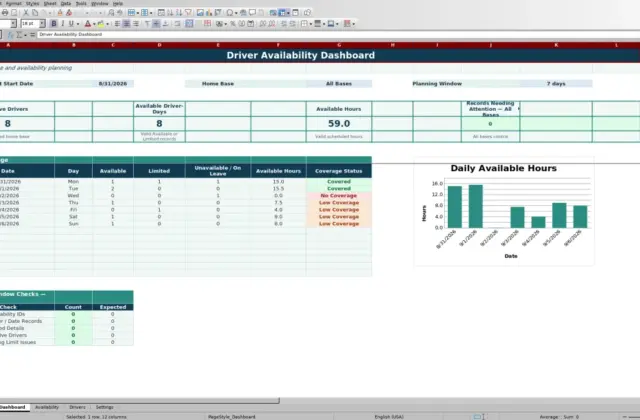The width and height of the screenshot is (640, 420).
Task: Open the Sheet menu
Action: pyautogui.click(x=50, y=3)
